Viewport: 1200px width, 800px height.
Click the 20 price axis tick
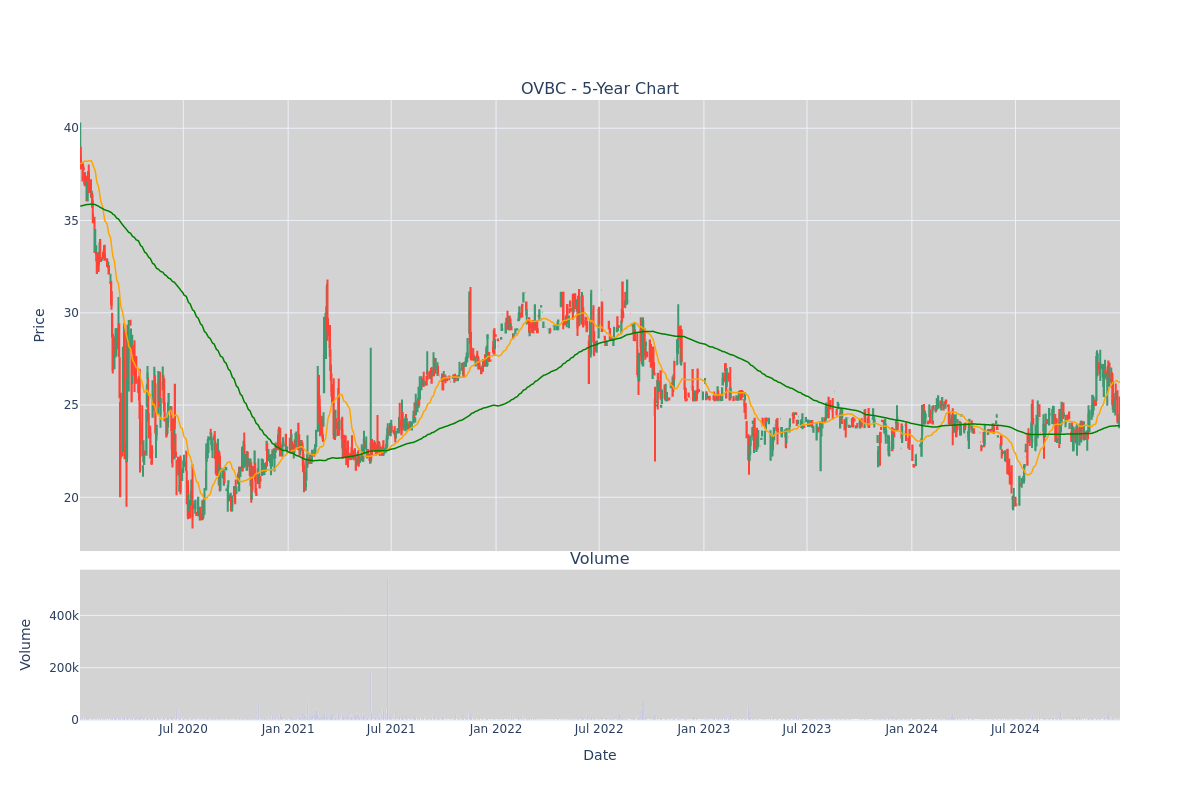coord(71,498)
